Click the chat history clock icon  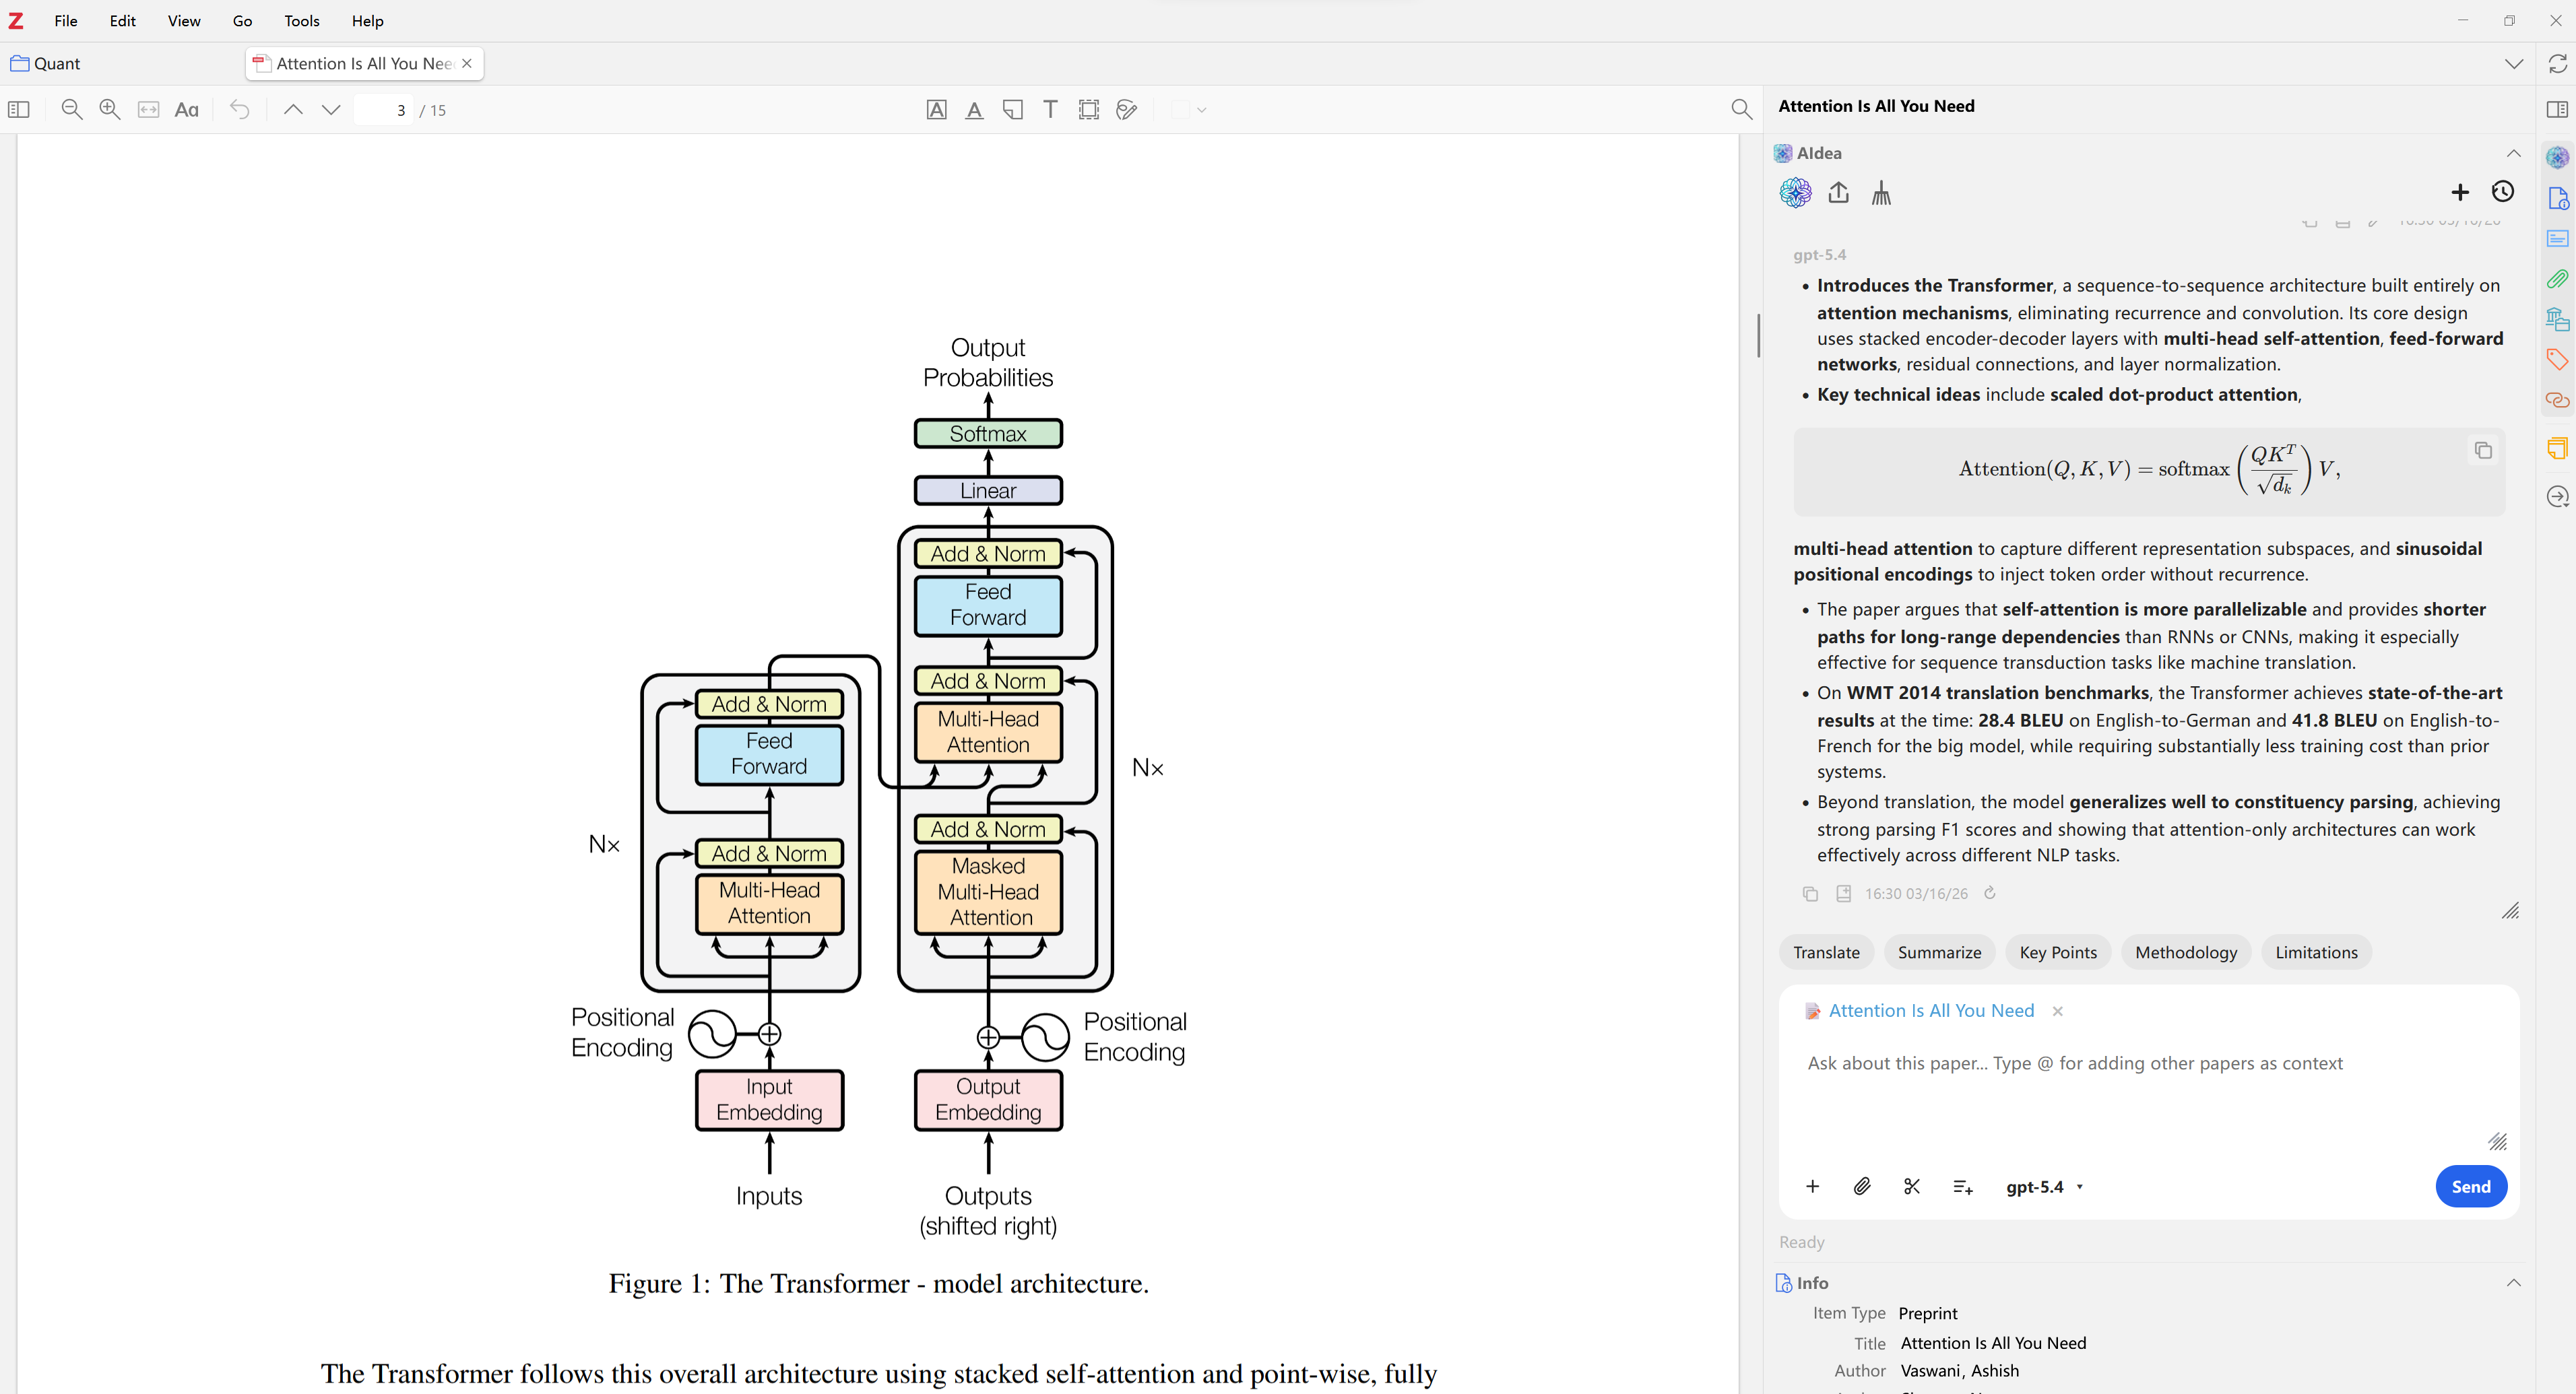click(x=2502, y=192)
